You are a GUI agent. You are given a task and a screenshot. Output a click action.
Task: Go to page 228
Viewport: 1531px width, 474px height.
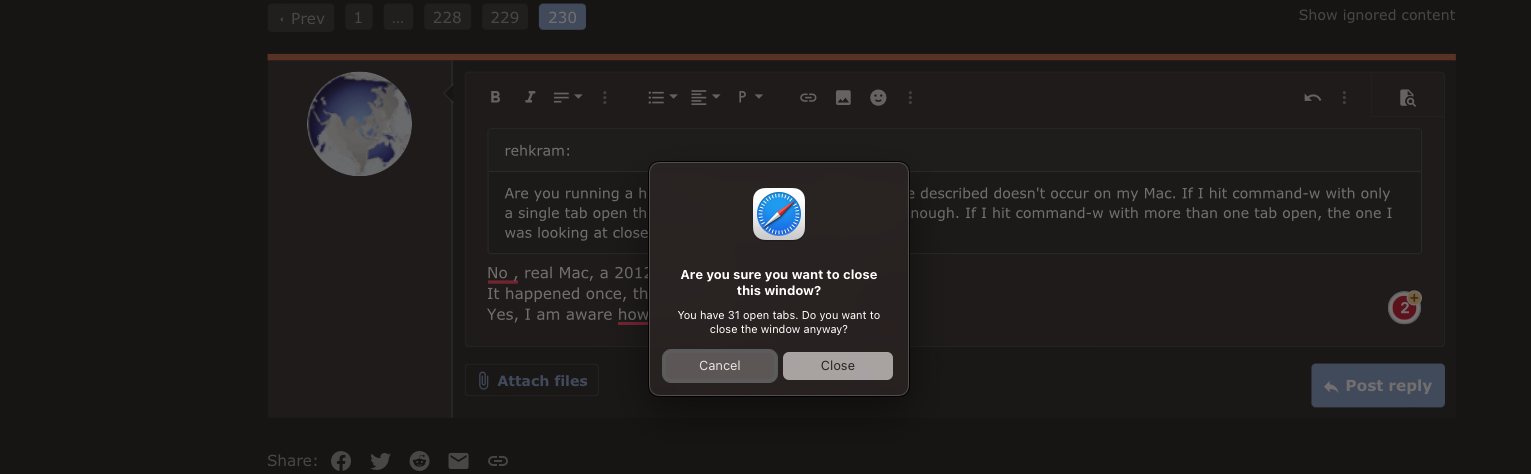tap(447, 17)
